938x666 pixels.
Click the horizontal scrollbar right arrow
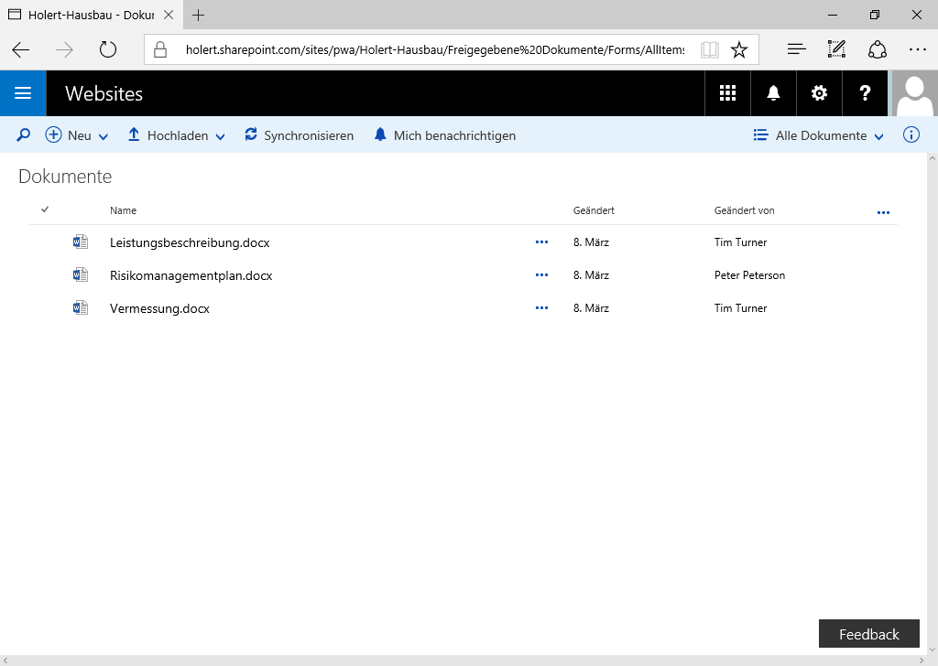[x=921, y=661]
